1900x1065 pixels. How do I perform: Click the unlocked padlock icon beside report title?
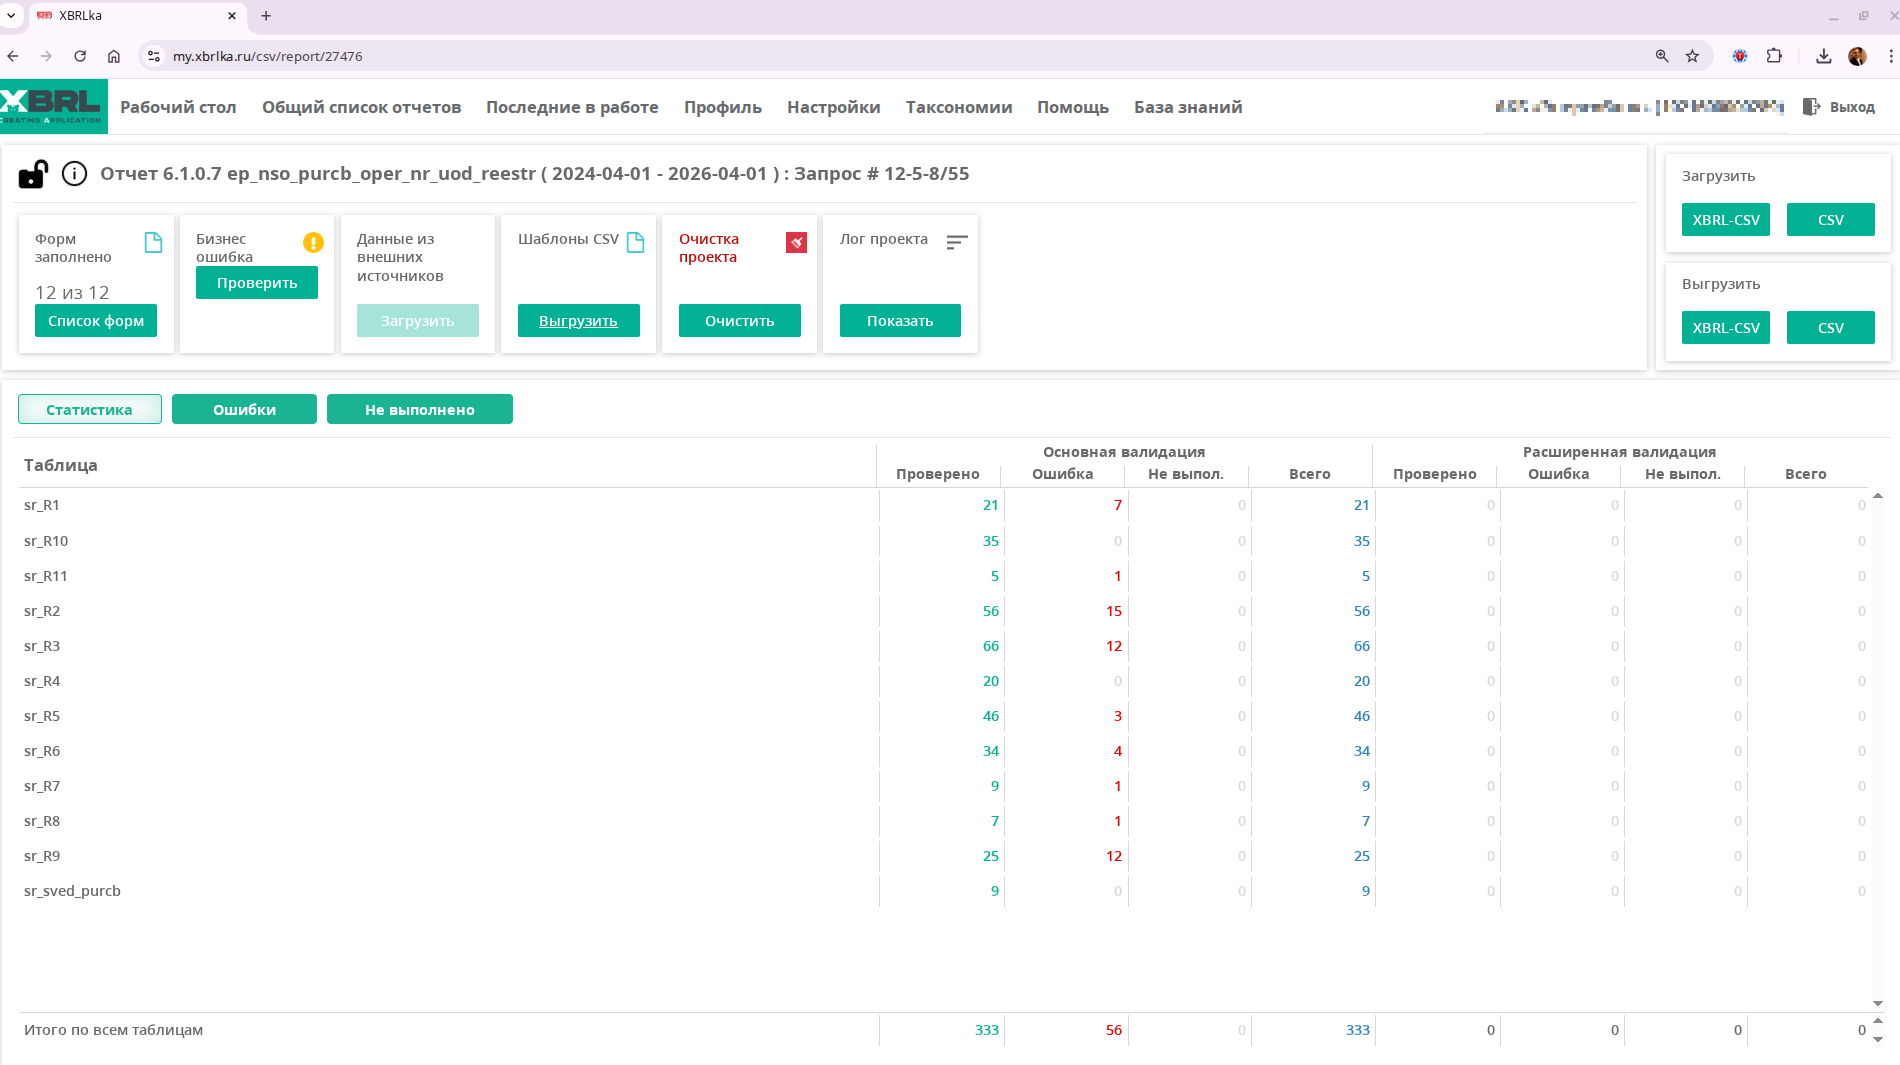[x=33, y=174]
